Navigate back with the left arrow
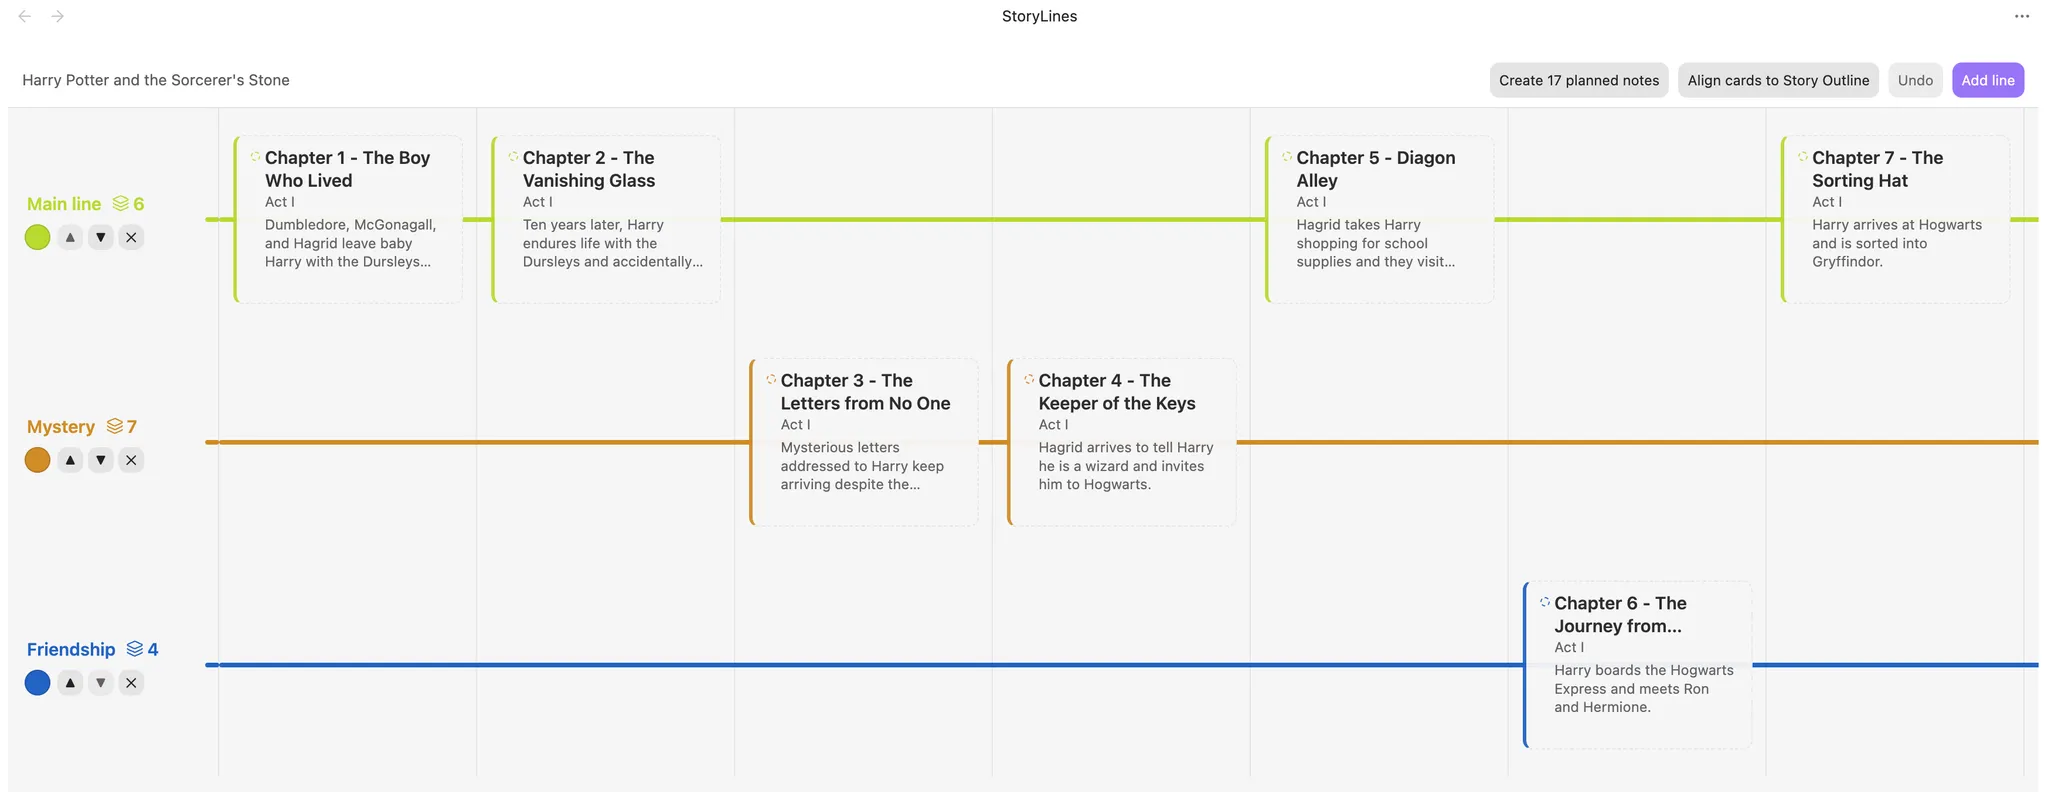 pos(25,16)
